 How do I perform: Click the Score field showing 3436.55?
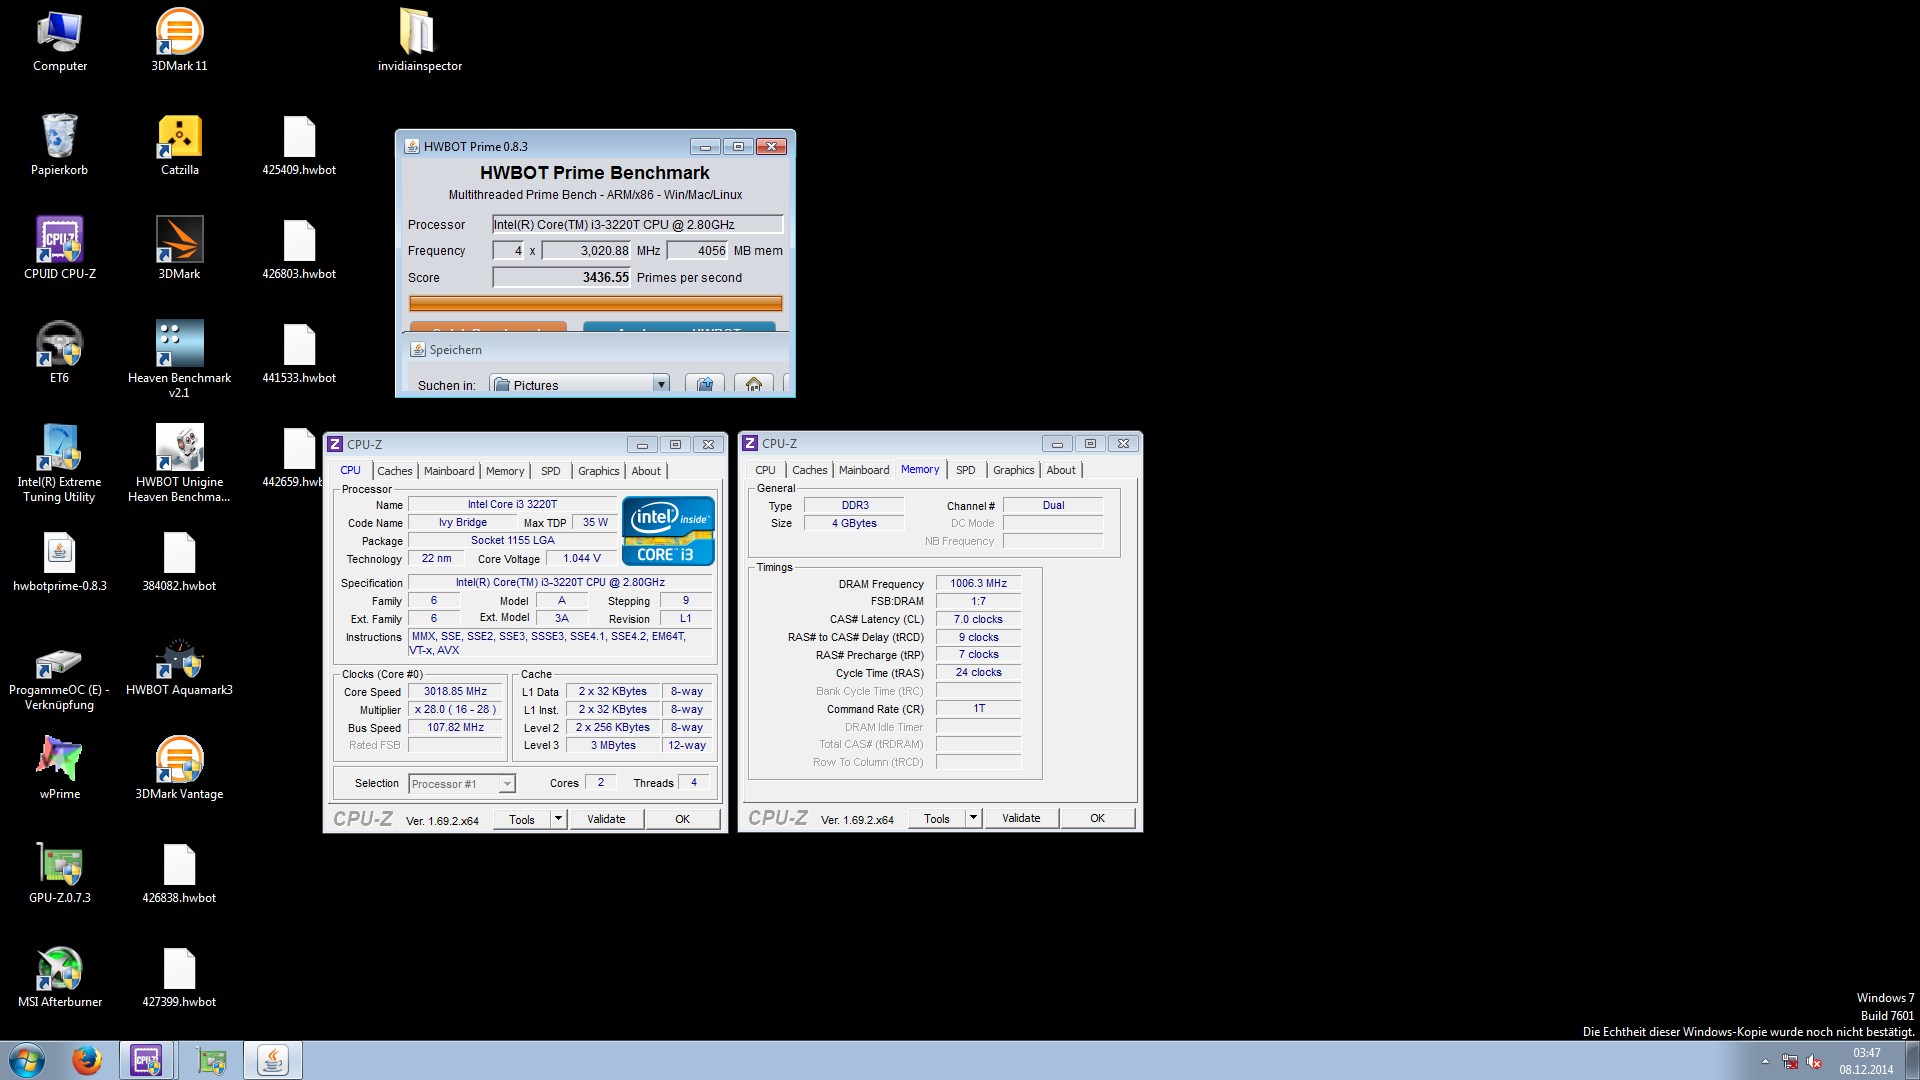point(562,277)
